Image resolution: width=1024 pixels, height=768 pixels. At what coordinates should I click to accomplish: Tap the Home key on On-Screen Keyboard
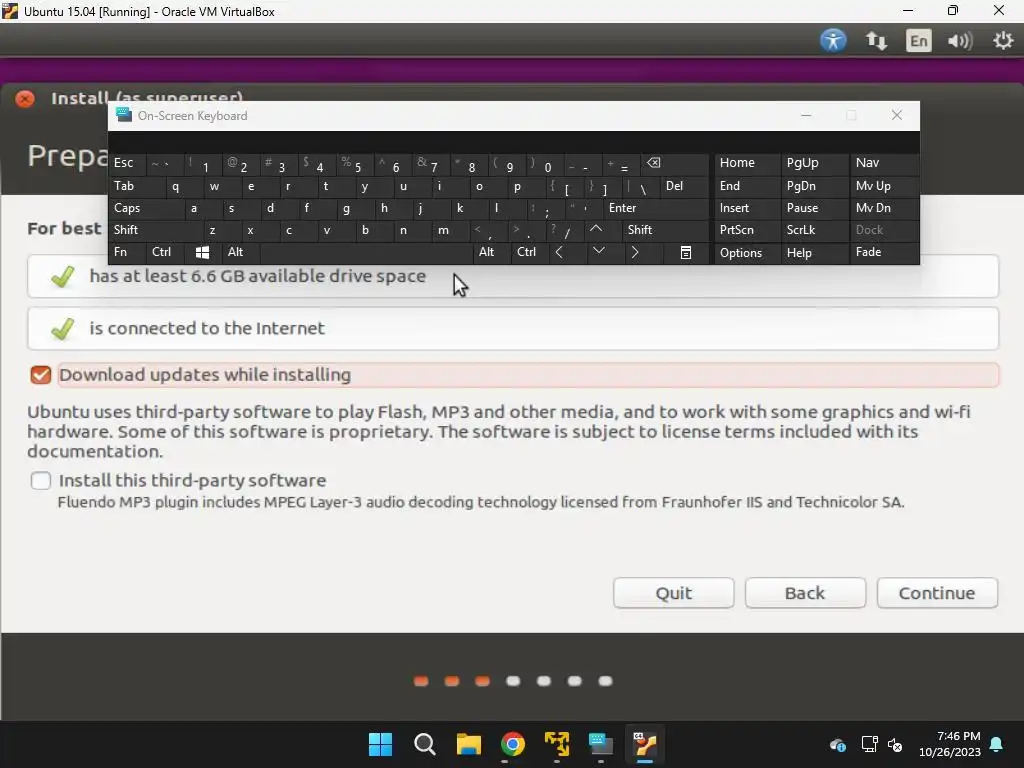[747, 163]
